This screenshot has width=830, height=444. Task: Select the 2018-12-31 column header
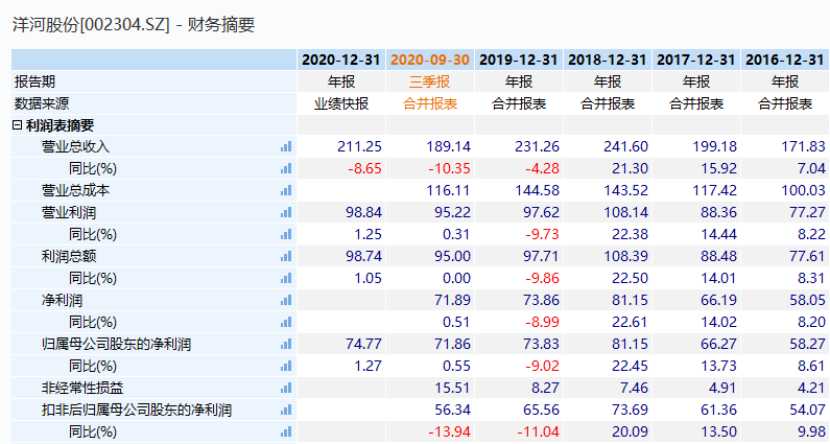607,60
